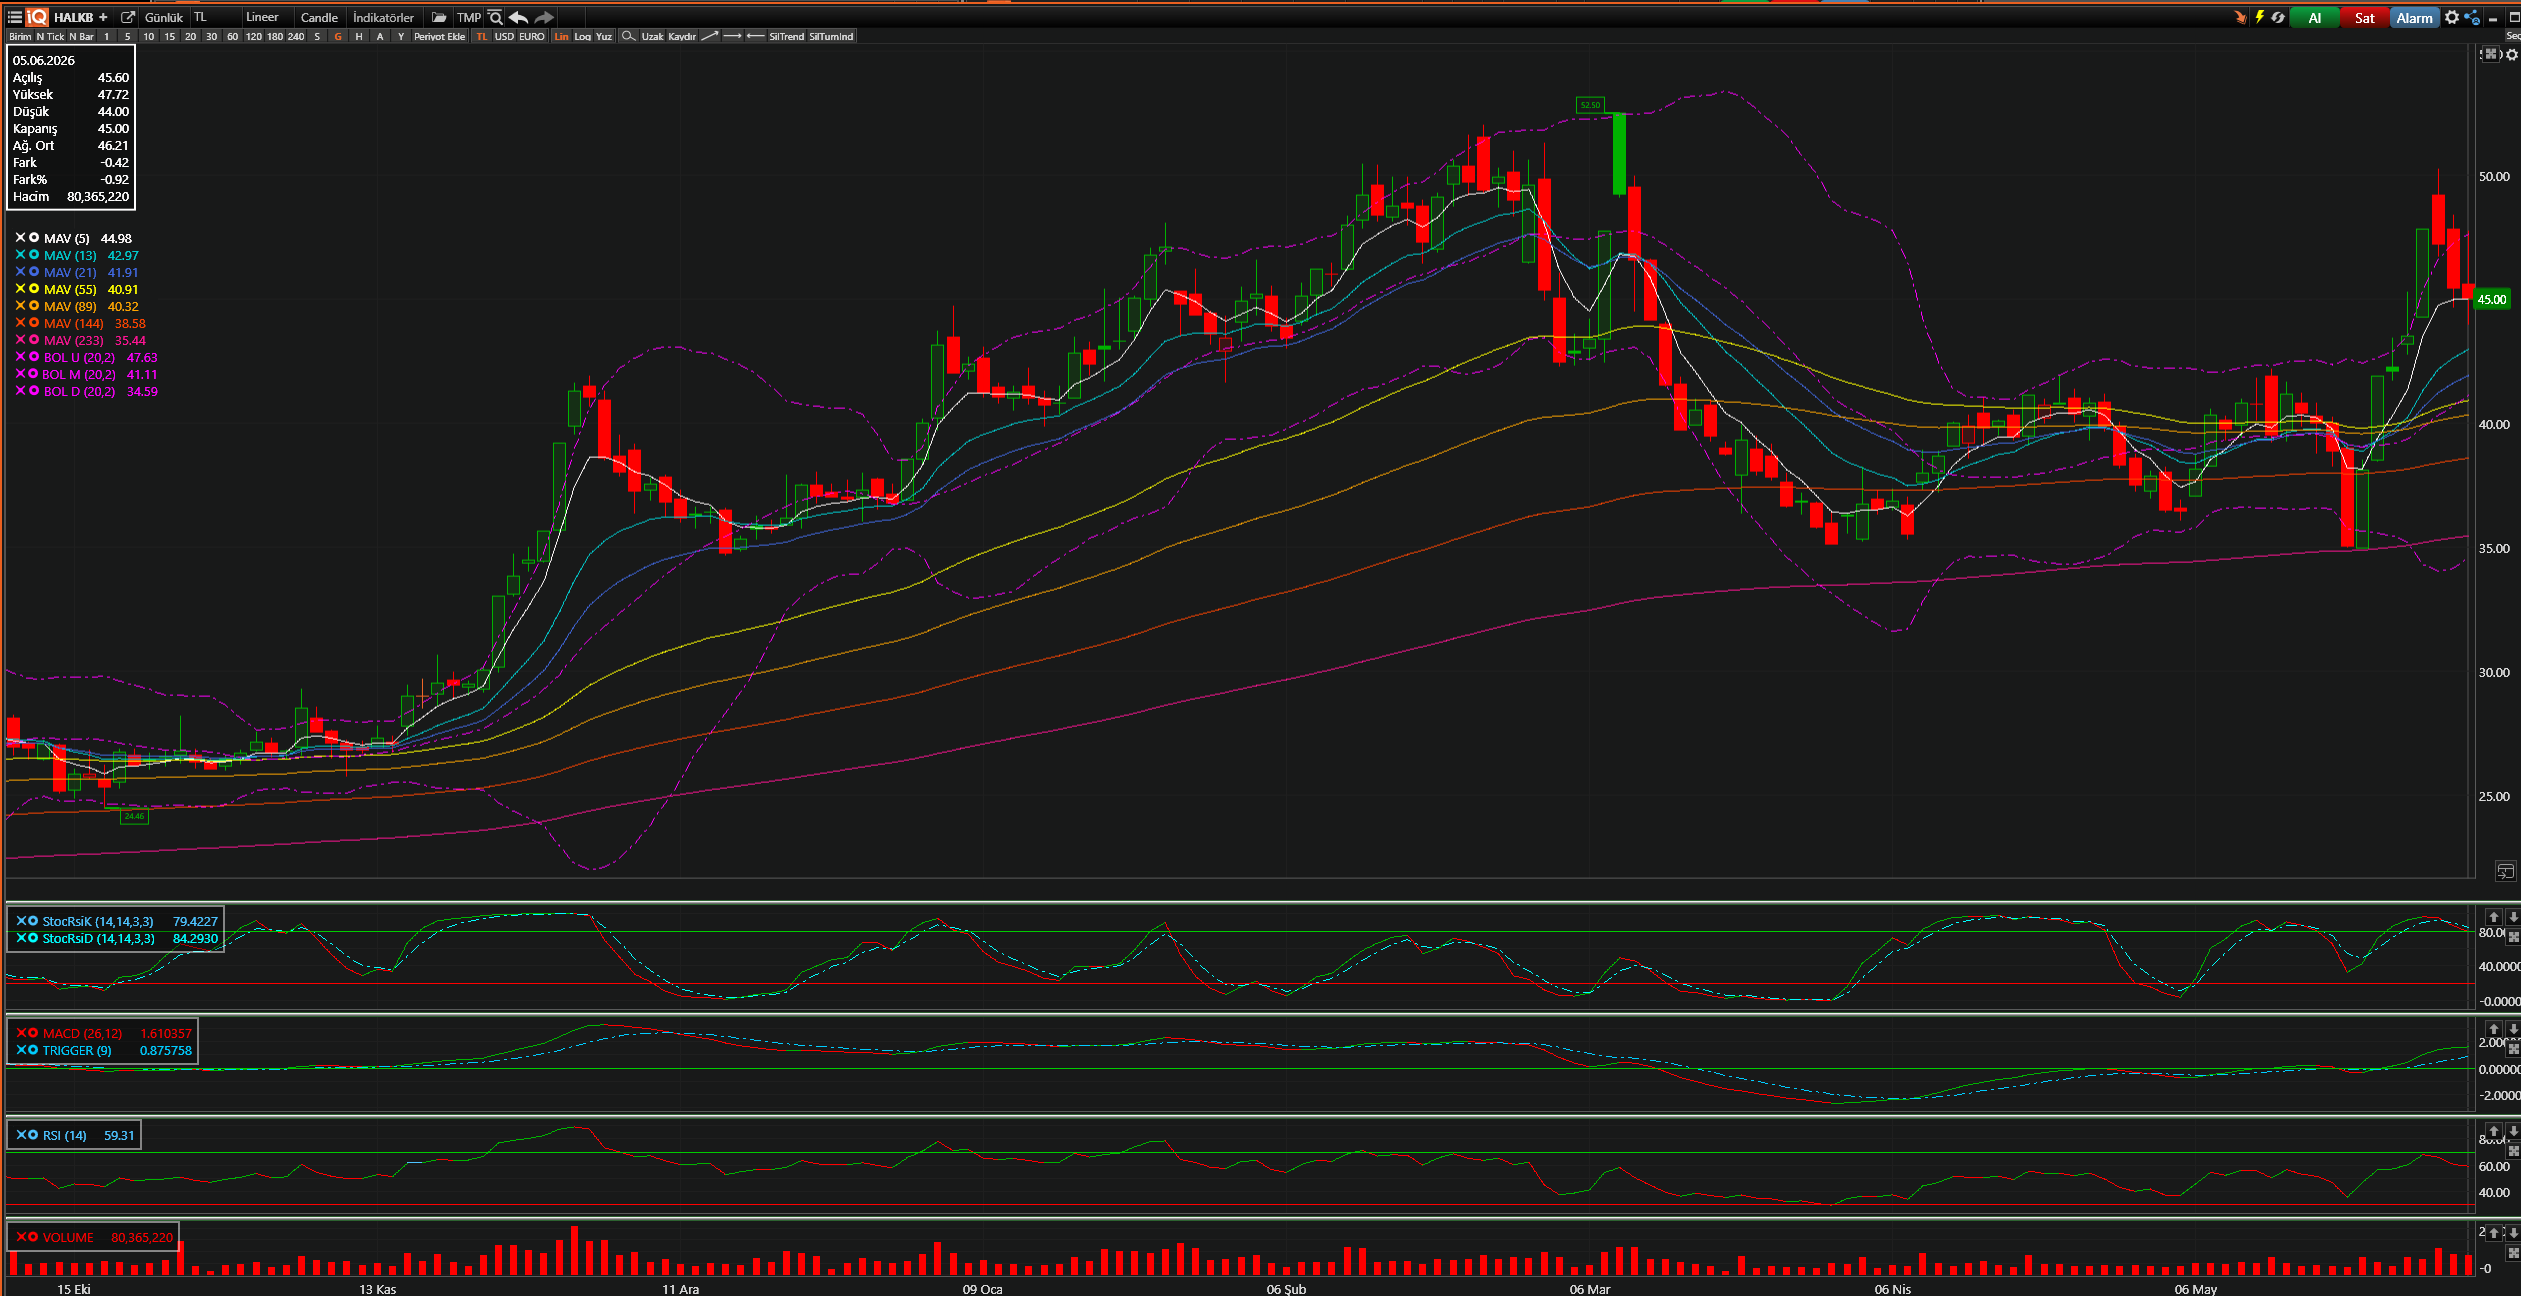
Task: Open the Candle chart type dropdown
Action: coord(320,17)
